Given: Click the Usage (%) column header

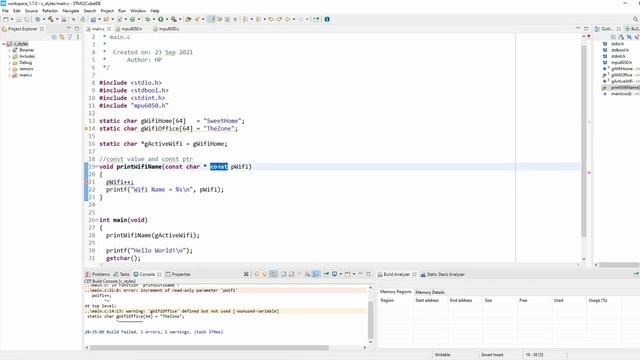Looking at the screenshot, I should 598,300.
